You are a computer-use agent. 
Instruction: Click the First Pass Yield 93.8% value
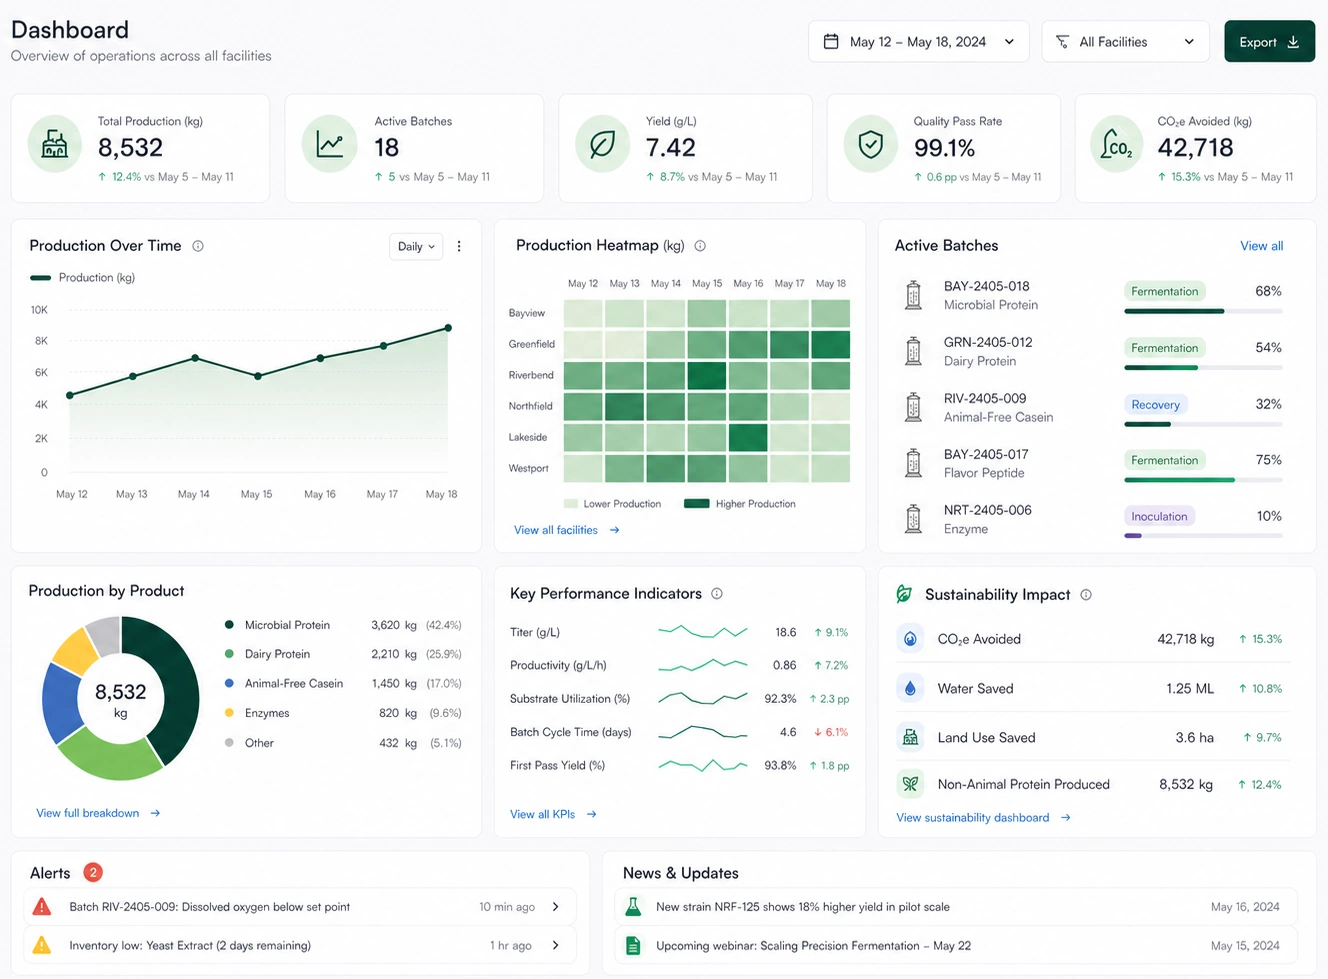(780, 765)
